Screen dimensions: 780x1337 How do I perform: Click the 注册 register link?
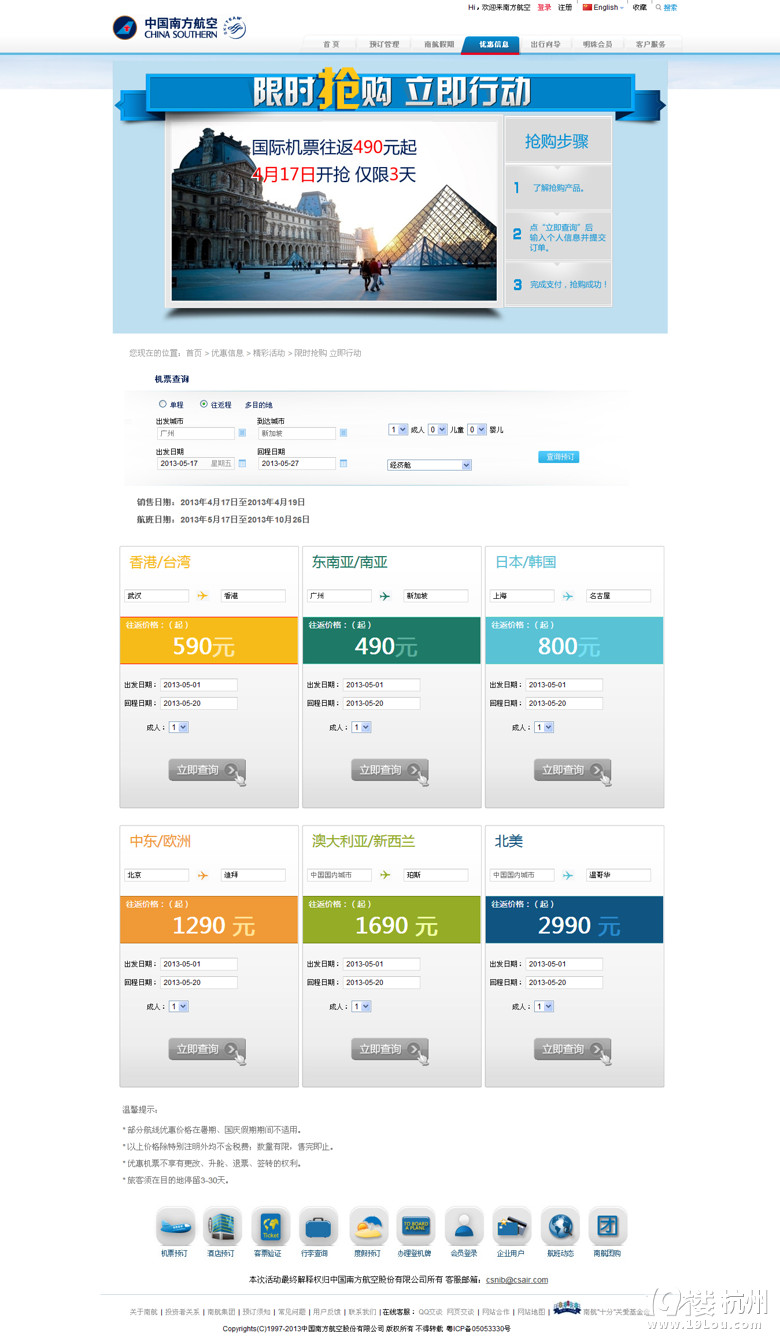click(x=565, y=7)
